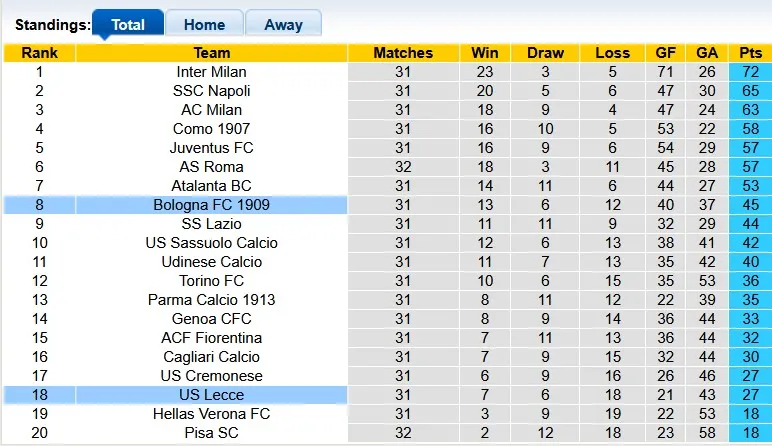This screenshot has width=772, height=446.
Task: Click the Como 1907 team link
Action: click(x=211, y=129)
